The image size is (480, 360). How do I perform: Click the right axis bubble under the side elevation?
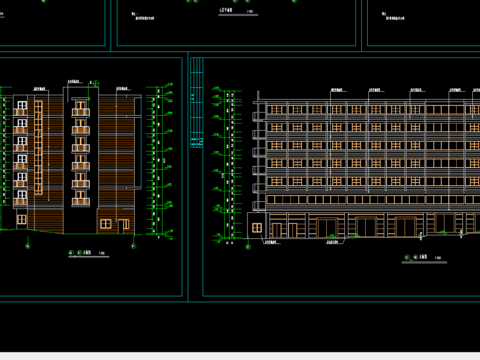click(x=133, y=246)
